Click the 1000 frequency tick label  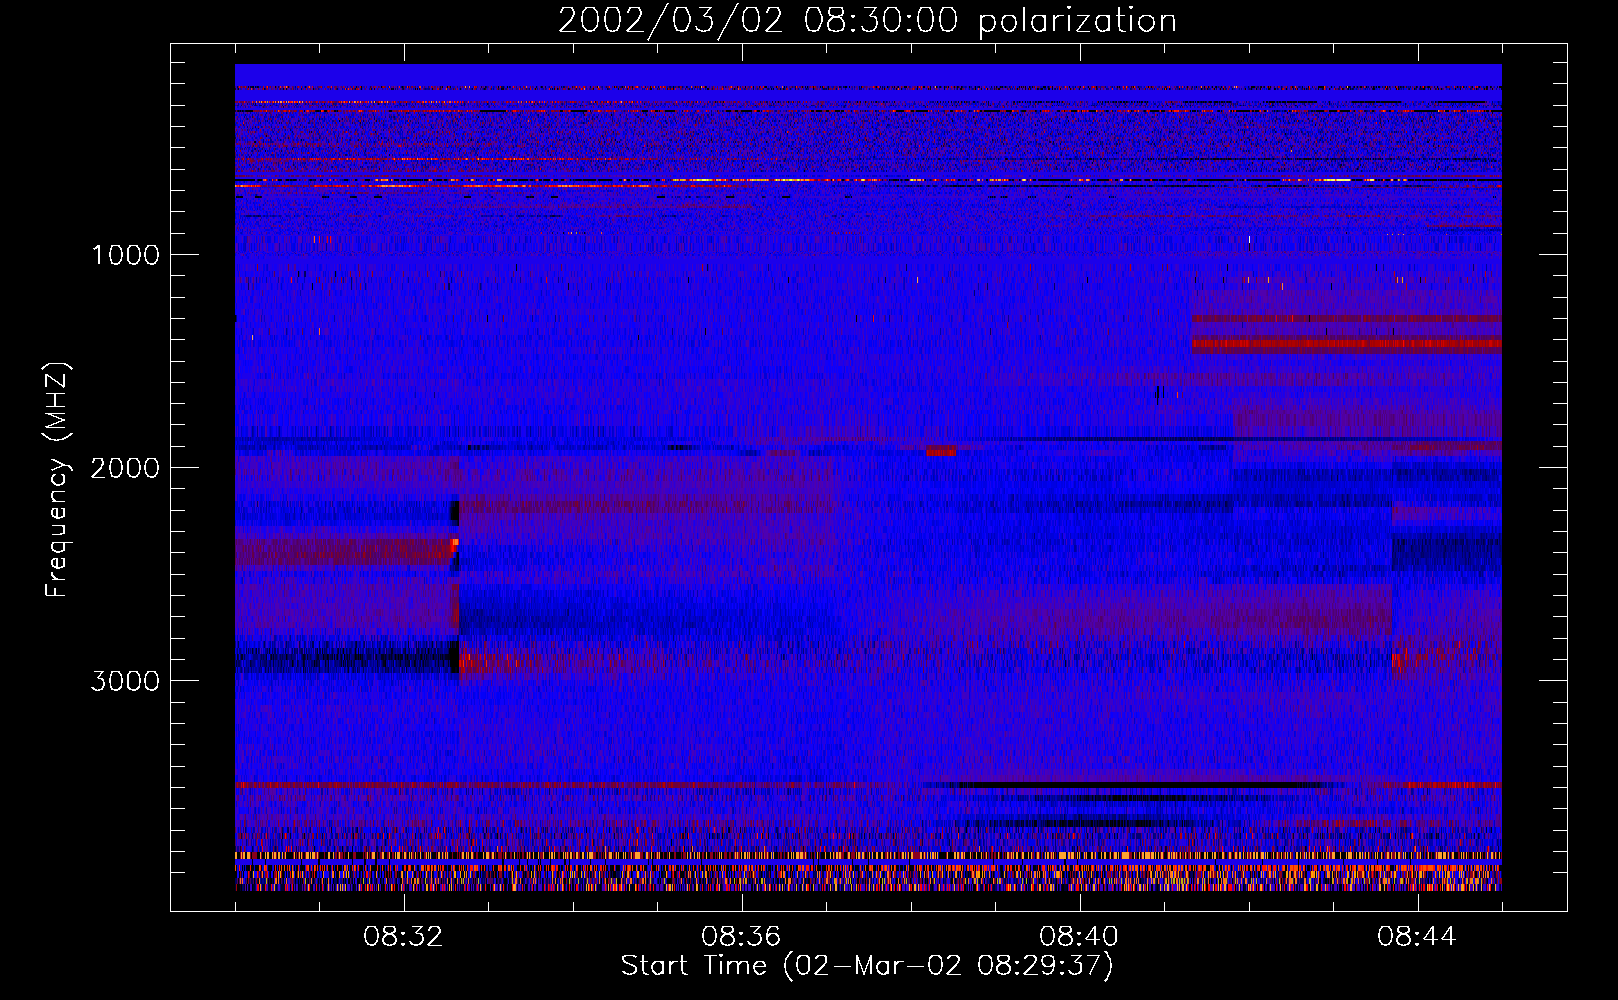coord(126,255)
